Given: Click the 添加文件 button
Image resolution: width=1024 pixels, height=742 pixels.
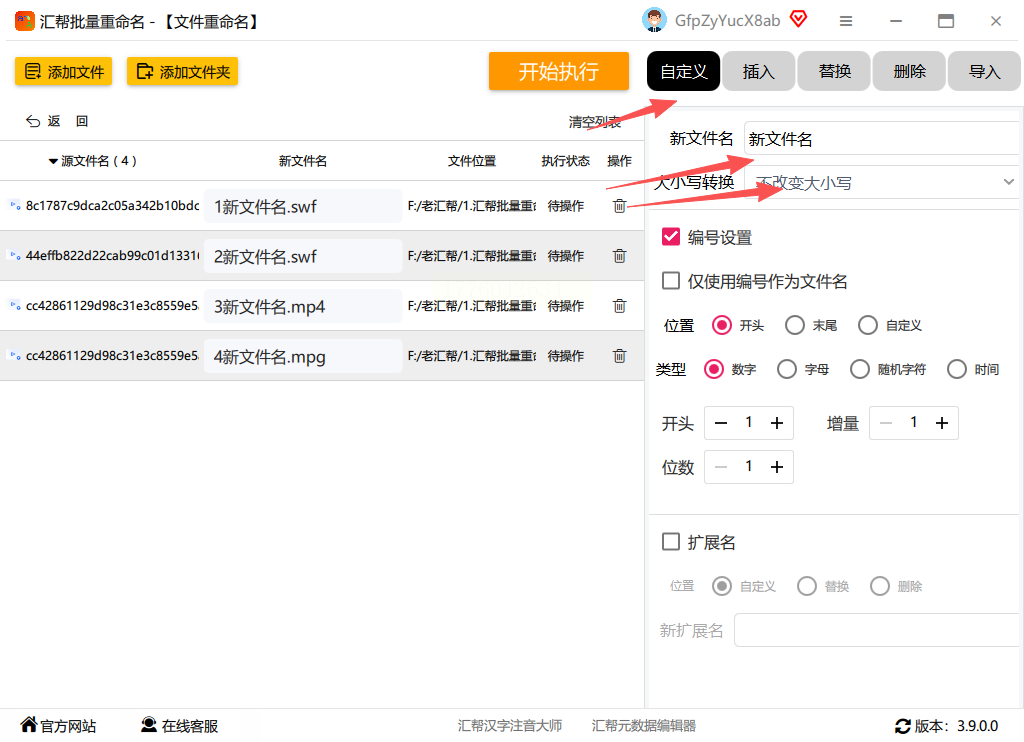Looking at the screenshot, I should [63, 71].
